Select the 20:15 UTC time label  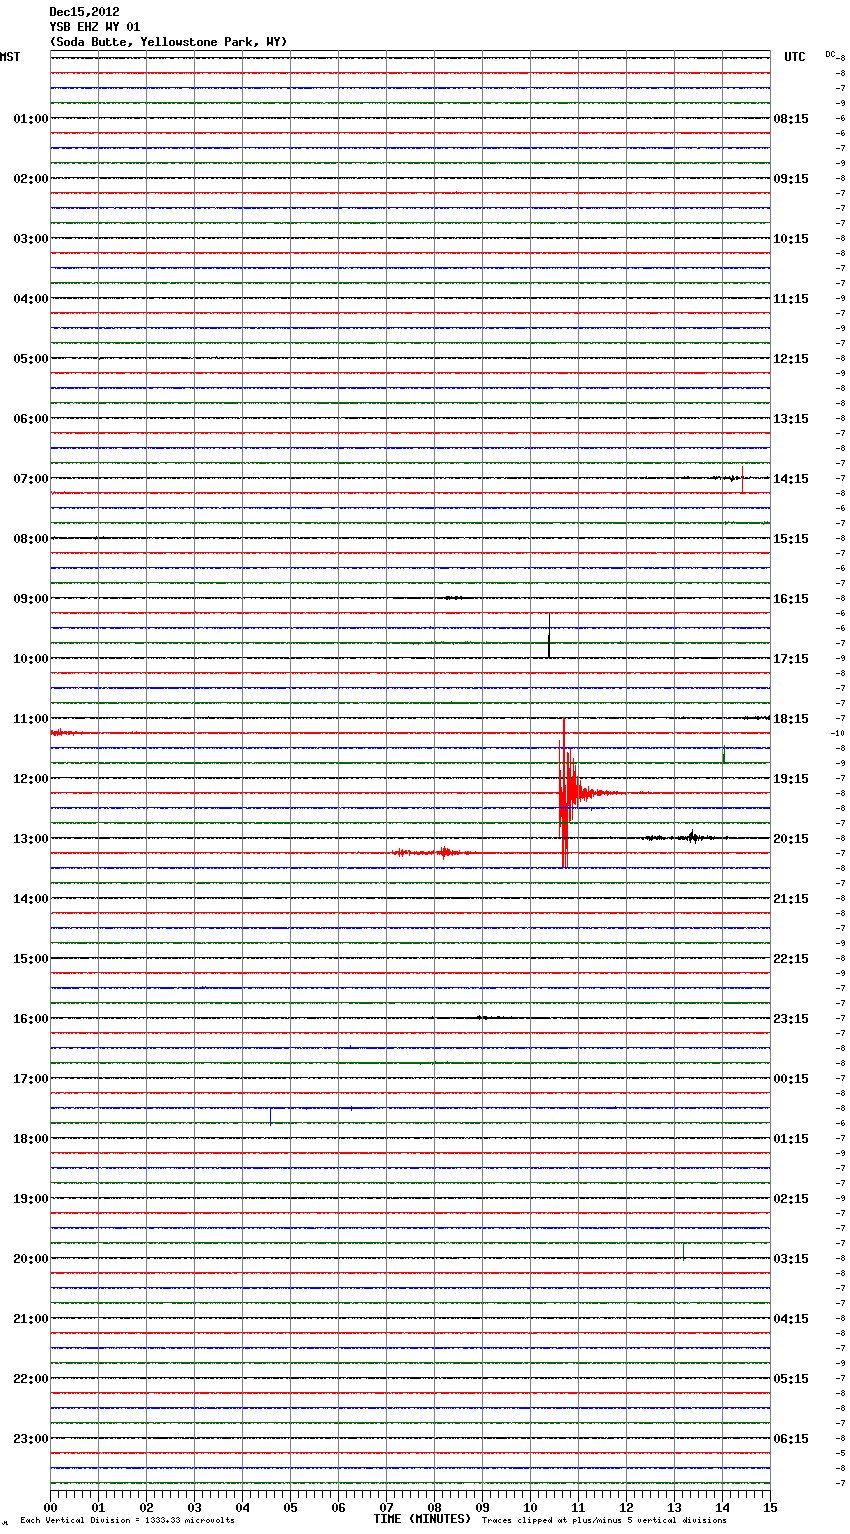tap(791, 839)
